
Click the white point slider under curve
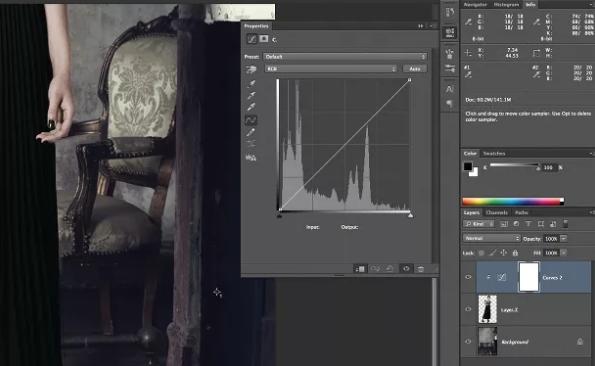[x=410, y=215]
